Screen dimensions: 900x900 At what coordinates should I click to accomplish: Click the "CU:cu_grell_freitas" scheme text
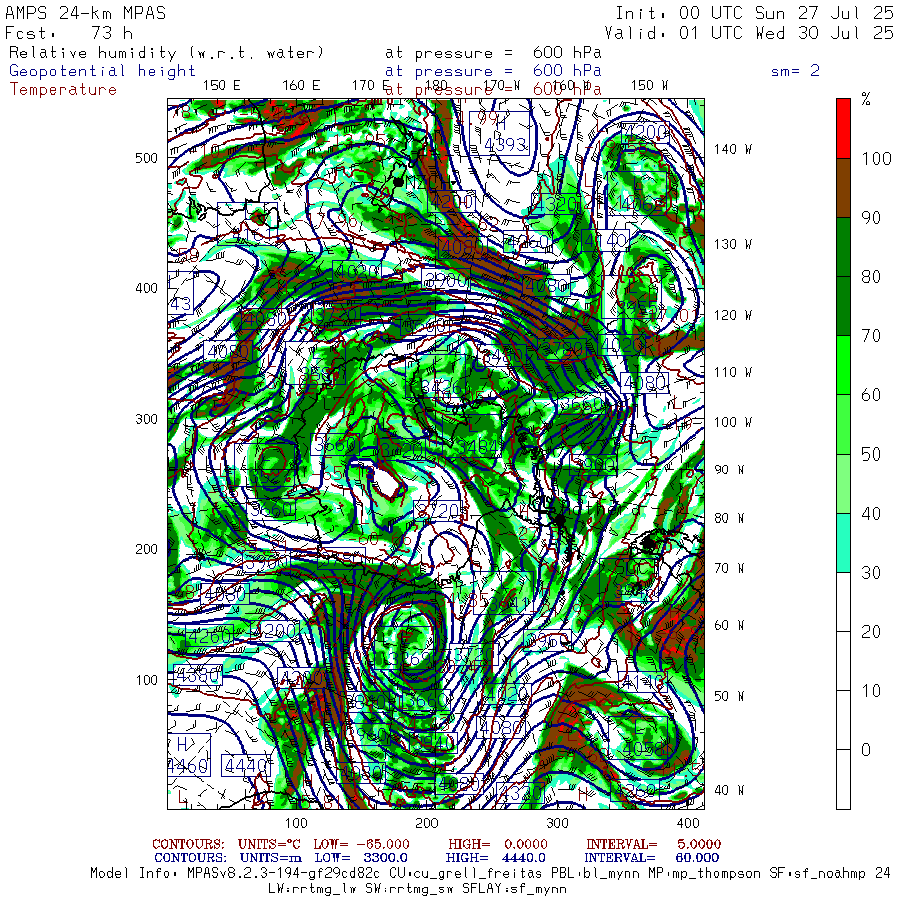pyautogui.click(x=465, y=874)
